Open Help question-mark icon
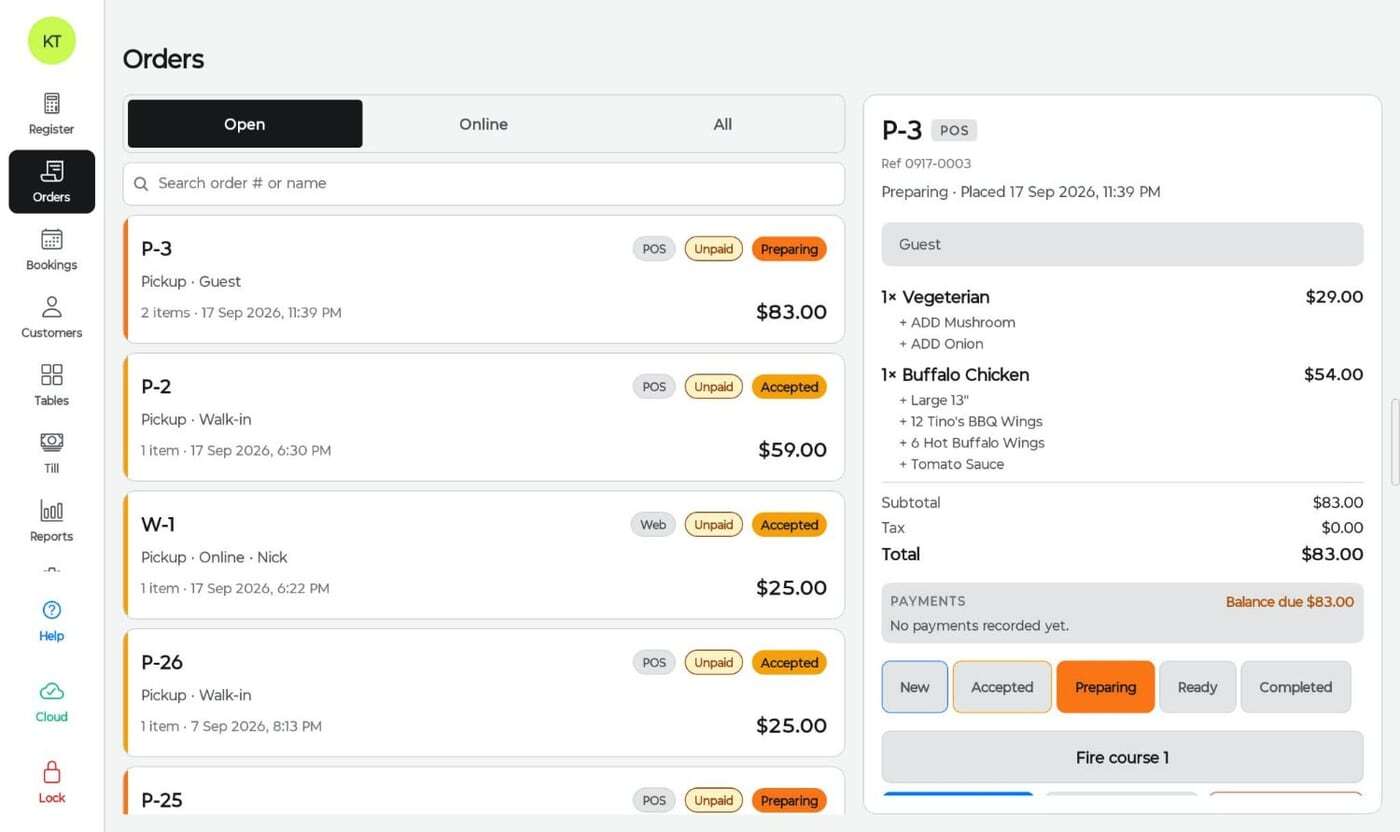This screenshot has height=832, width=1400. coord(52,610)
